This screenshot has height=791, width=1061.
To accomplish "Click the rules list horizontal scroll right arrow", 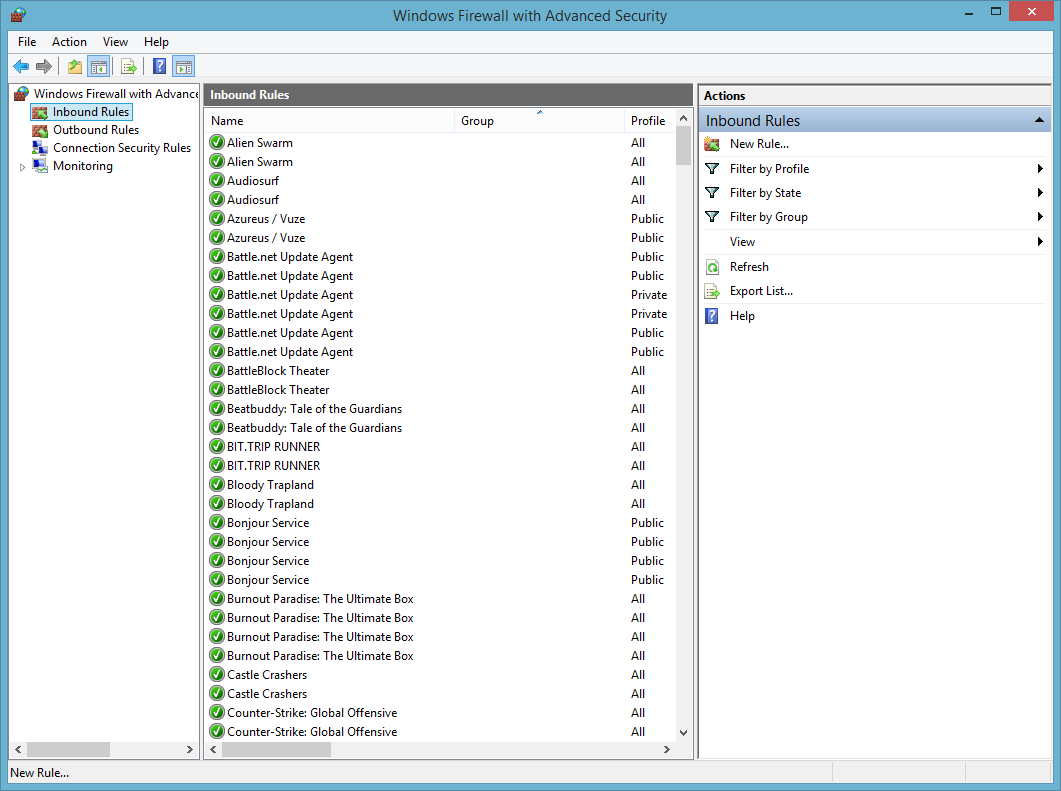I will pos(667,750).
